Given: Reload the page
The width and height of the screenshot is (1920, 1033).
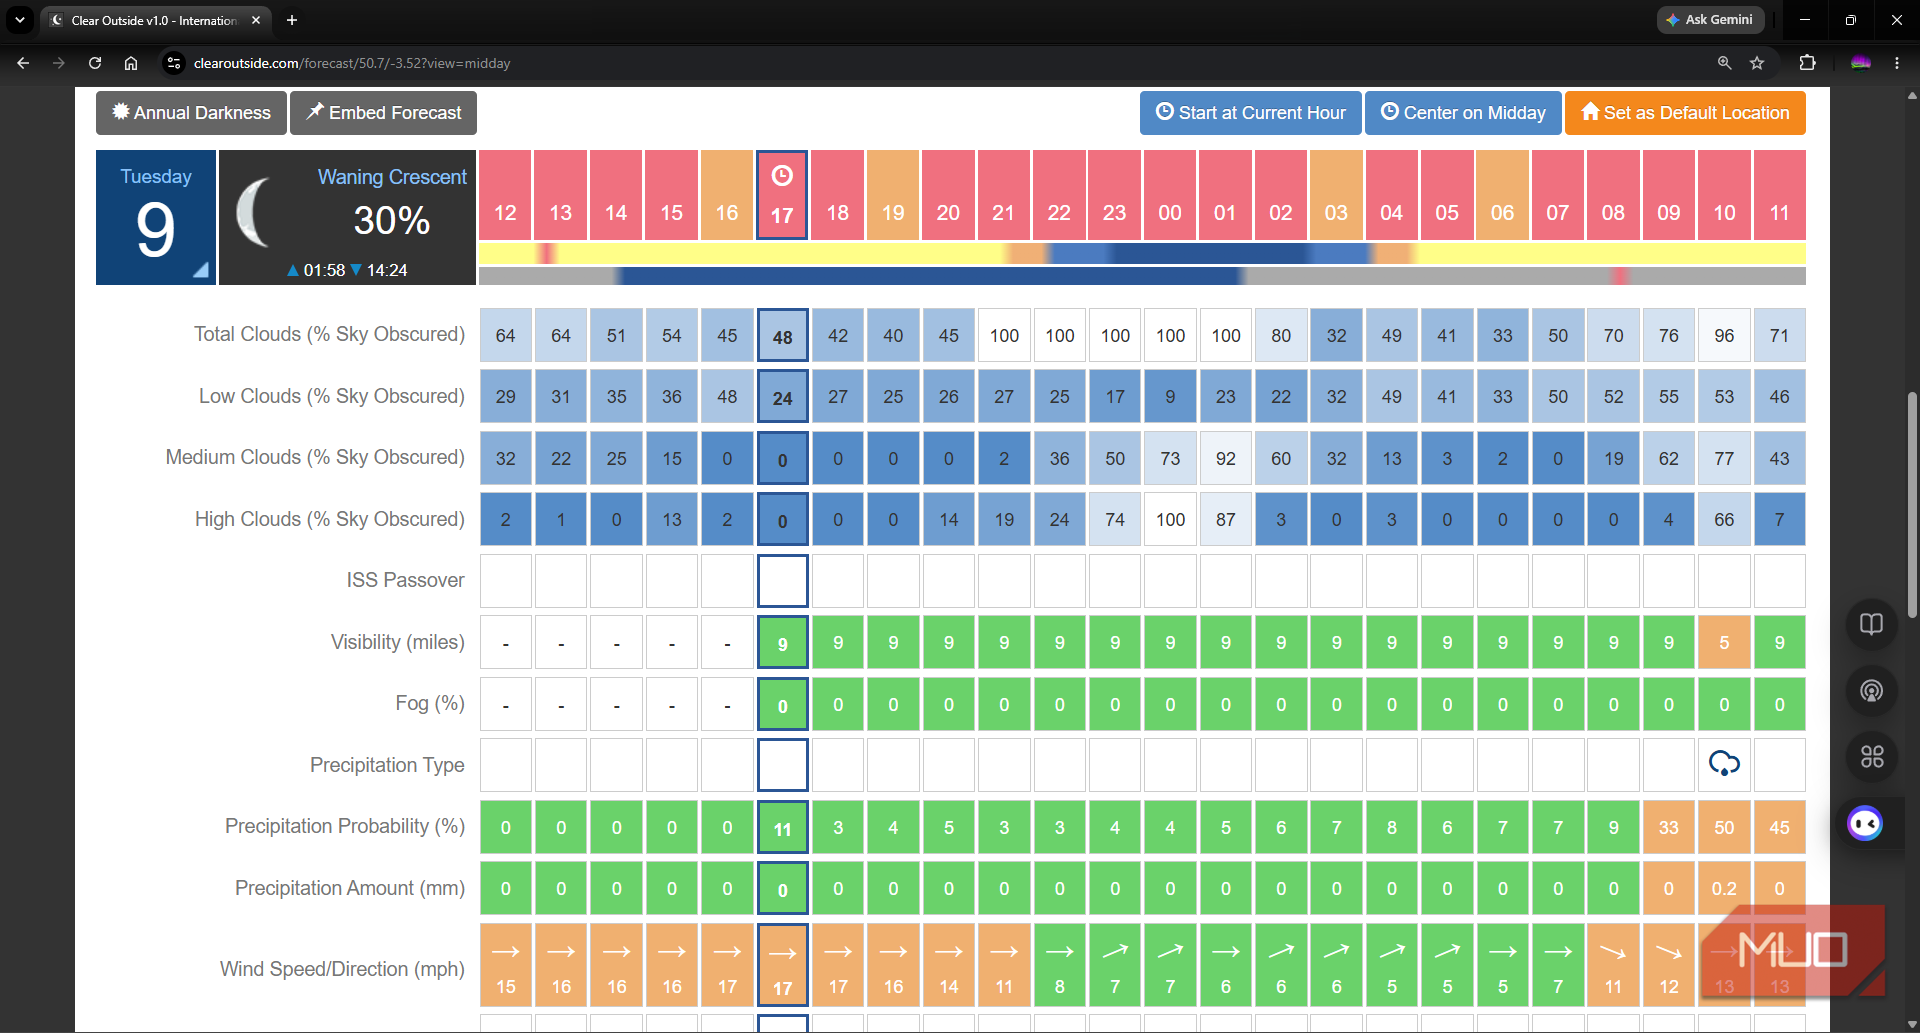Looking at the screenshot, I should click(95, 63).
